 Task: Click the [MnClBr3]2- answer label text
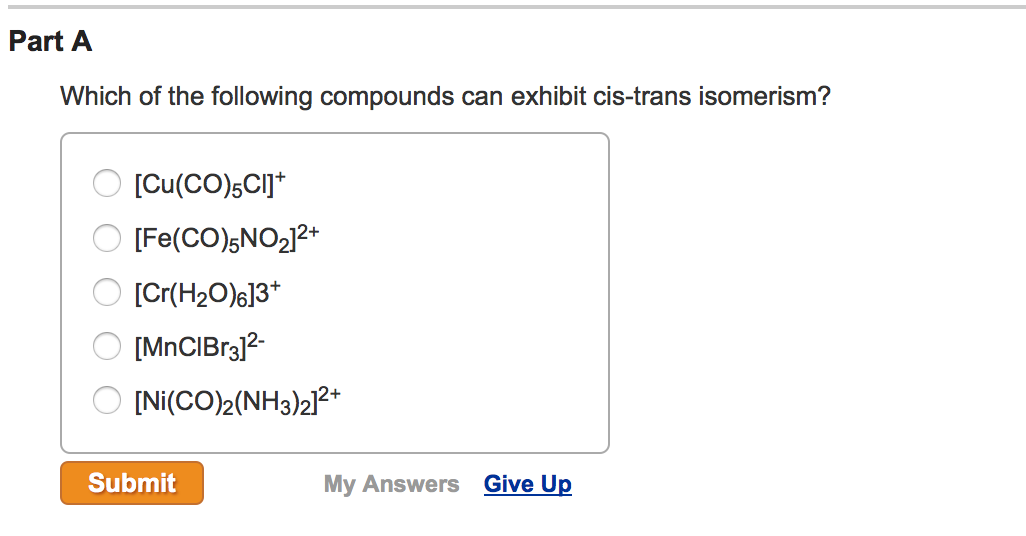199,346
